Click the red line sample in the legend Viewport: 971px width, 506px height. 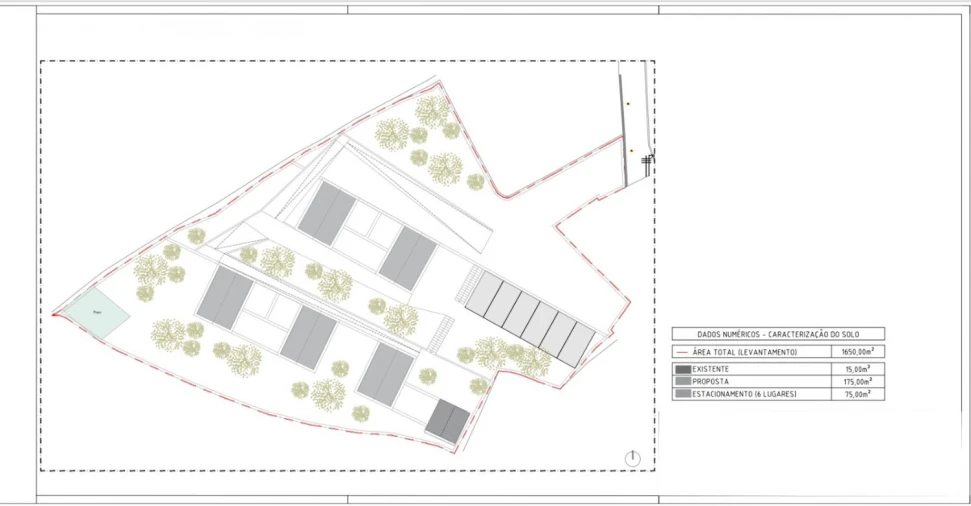tap(684, 352)
